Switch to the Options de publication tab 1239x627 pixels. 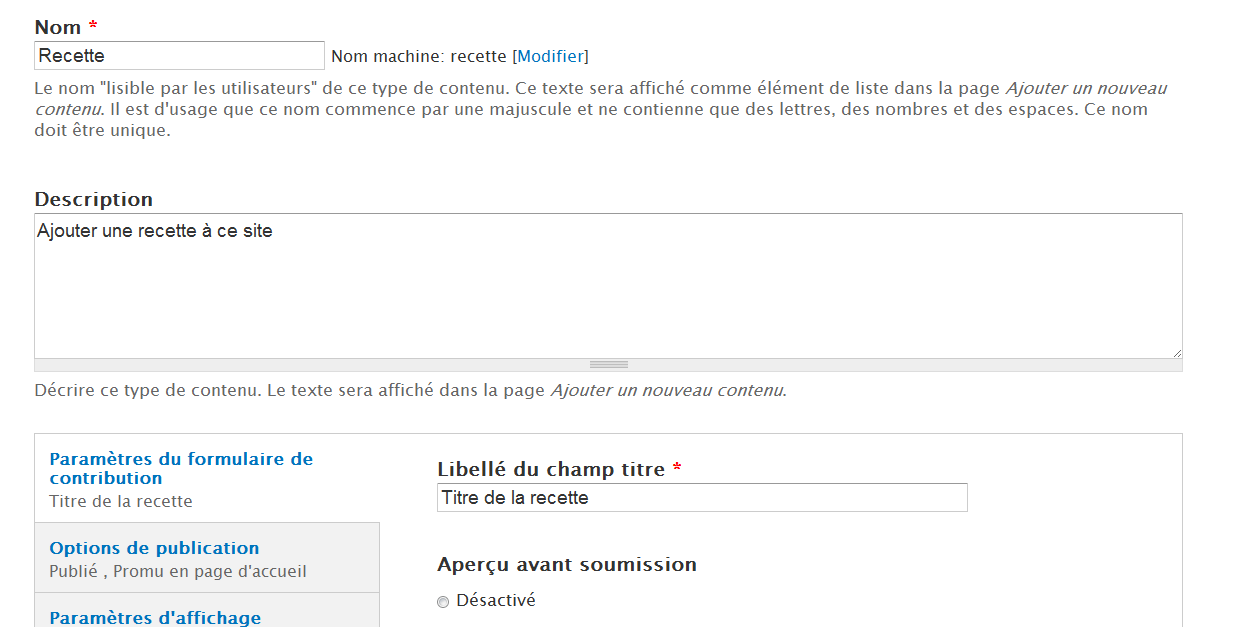(x=154, y=548)
